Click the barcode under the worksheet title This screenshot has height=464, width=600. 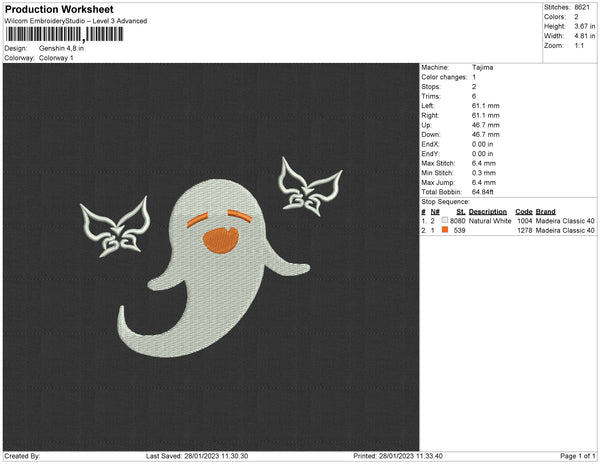(x=64, y=34)
